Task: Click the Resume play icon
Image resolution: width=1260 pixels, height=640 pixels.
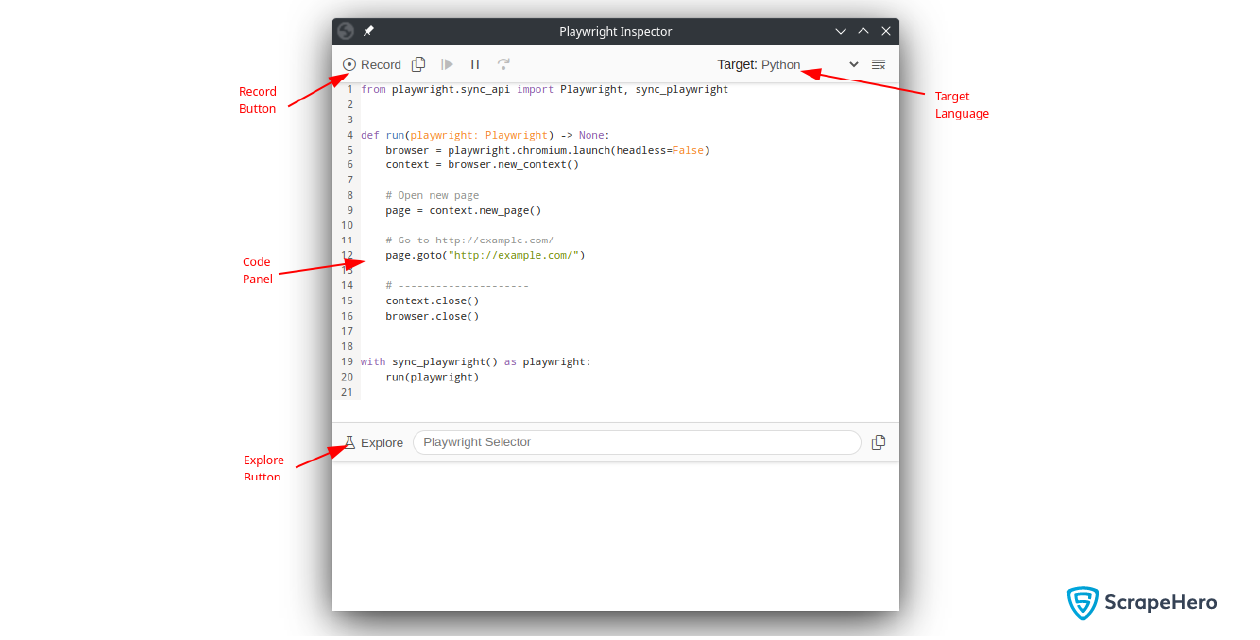Action: [447, 64]
